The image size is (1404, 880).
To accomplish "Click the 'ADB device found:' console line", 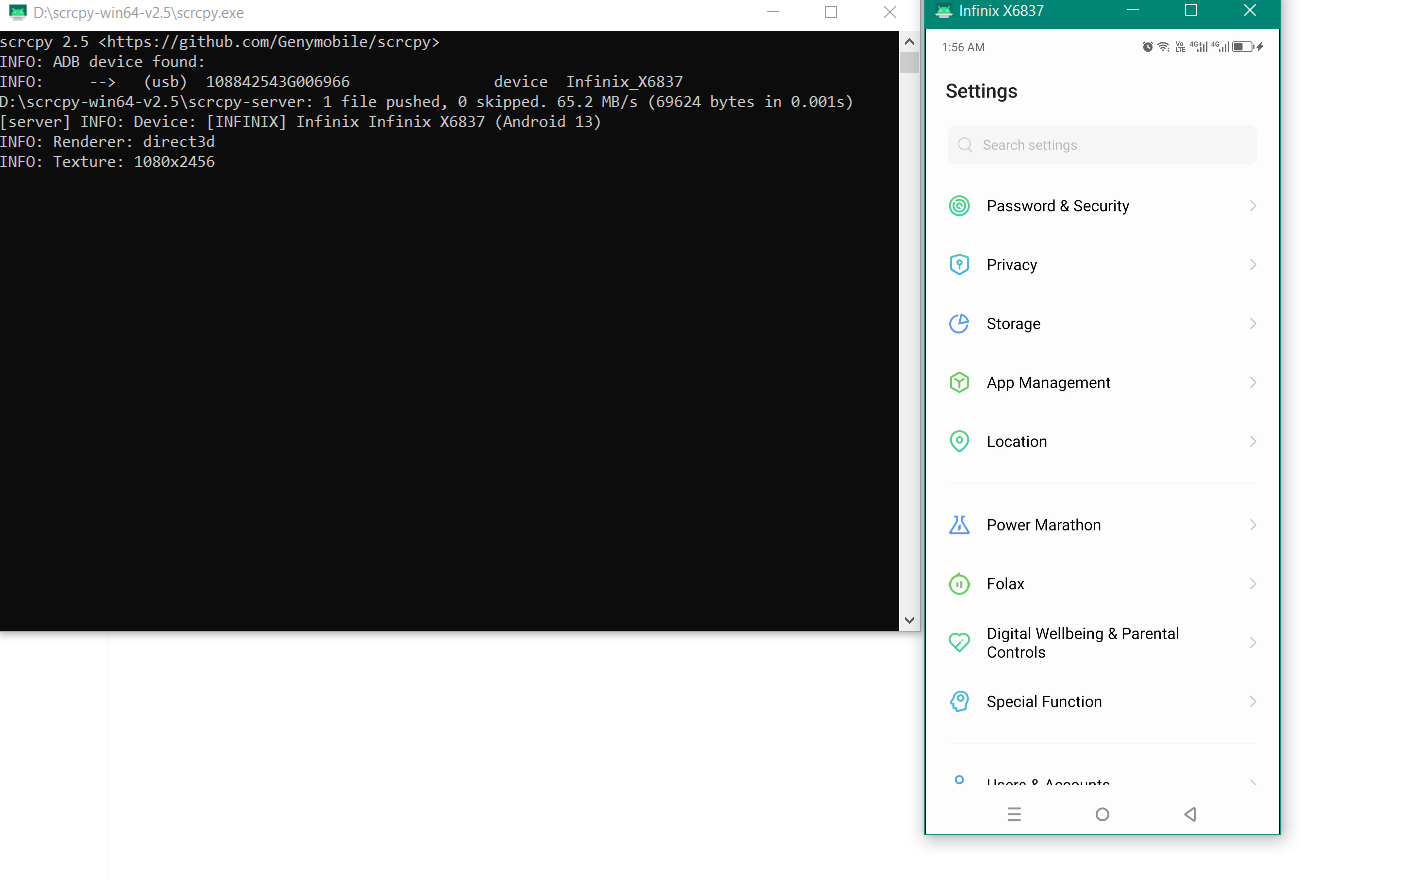I will tap(102, 62).
